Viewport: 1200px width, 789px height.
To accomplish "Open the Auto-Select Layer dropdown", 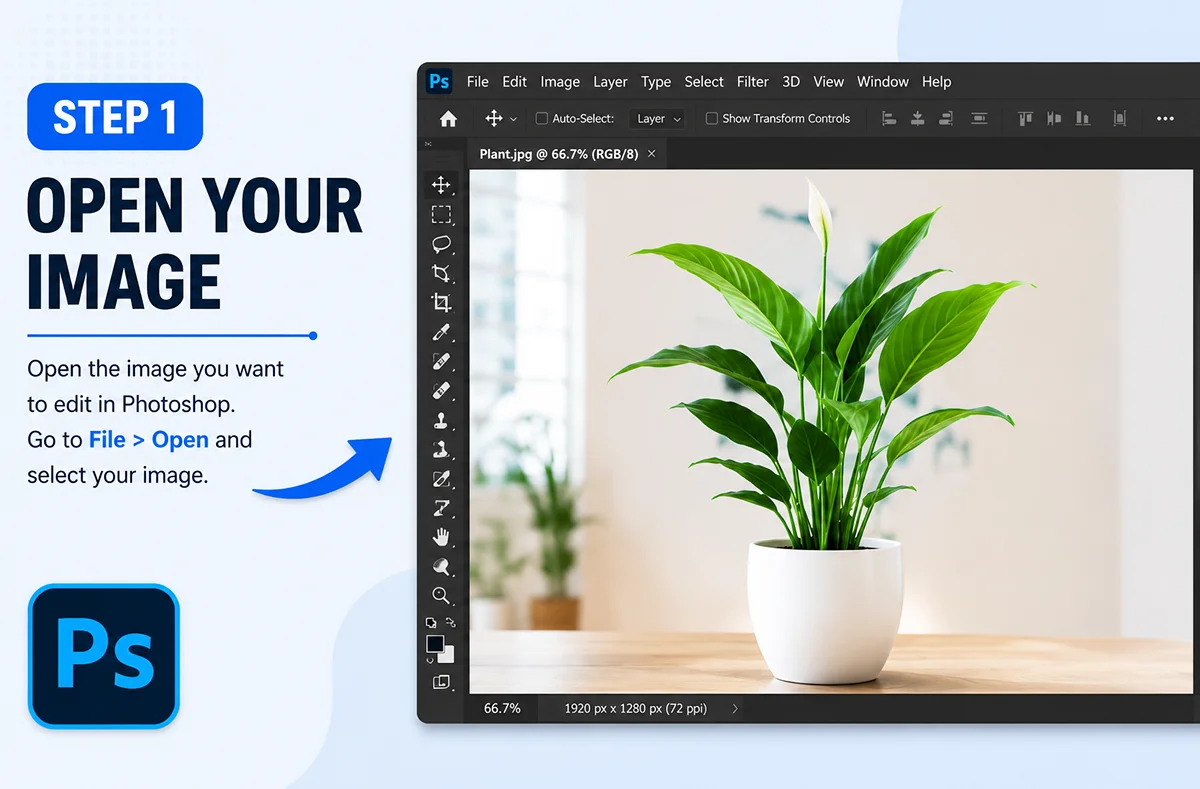I will pos(658,118).
